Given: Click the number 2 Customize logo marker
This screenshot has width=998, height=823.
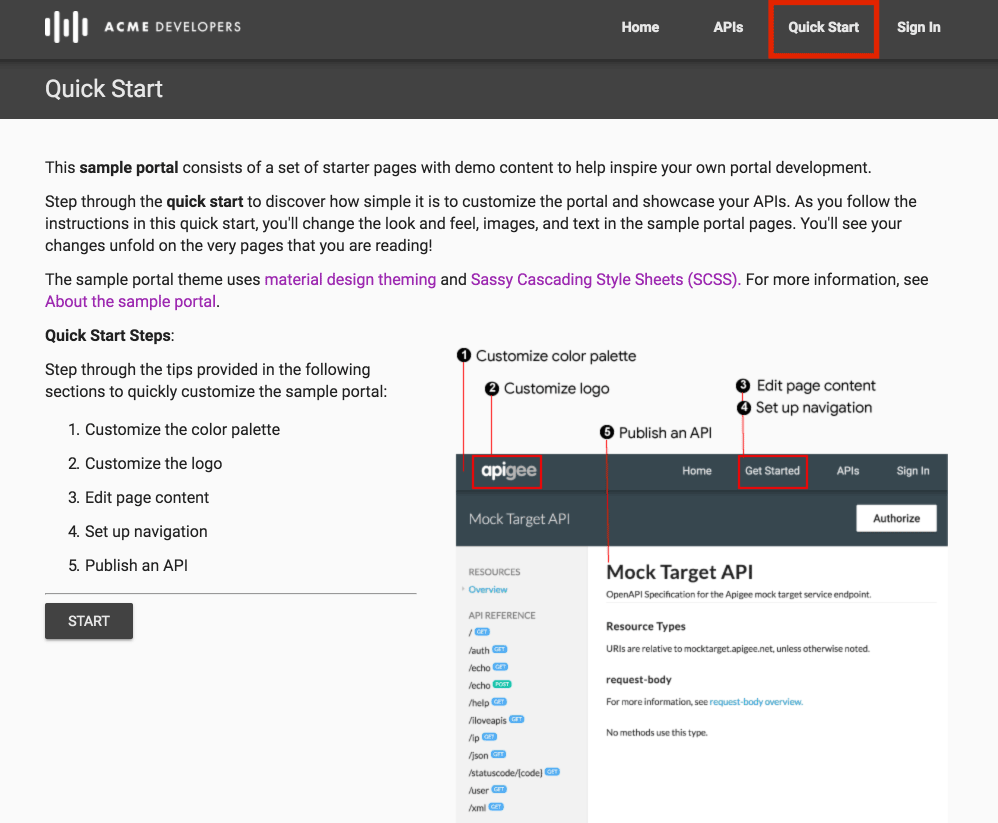Looking at the screenshot, I should click(491, 388).
